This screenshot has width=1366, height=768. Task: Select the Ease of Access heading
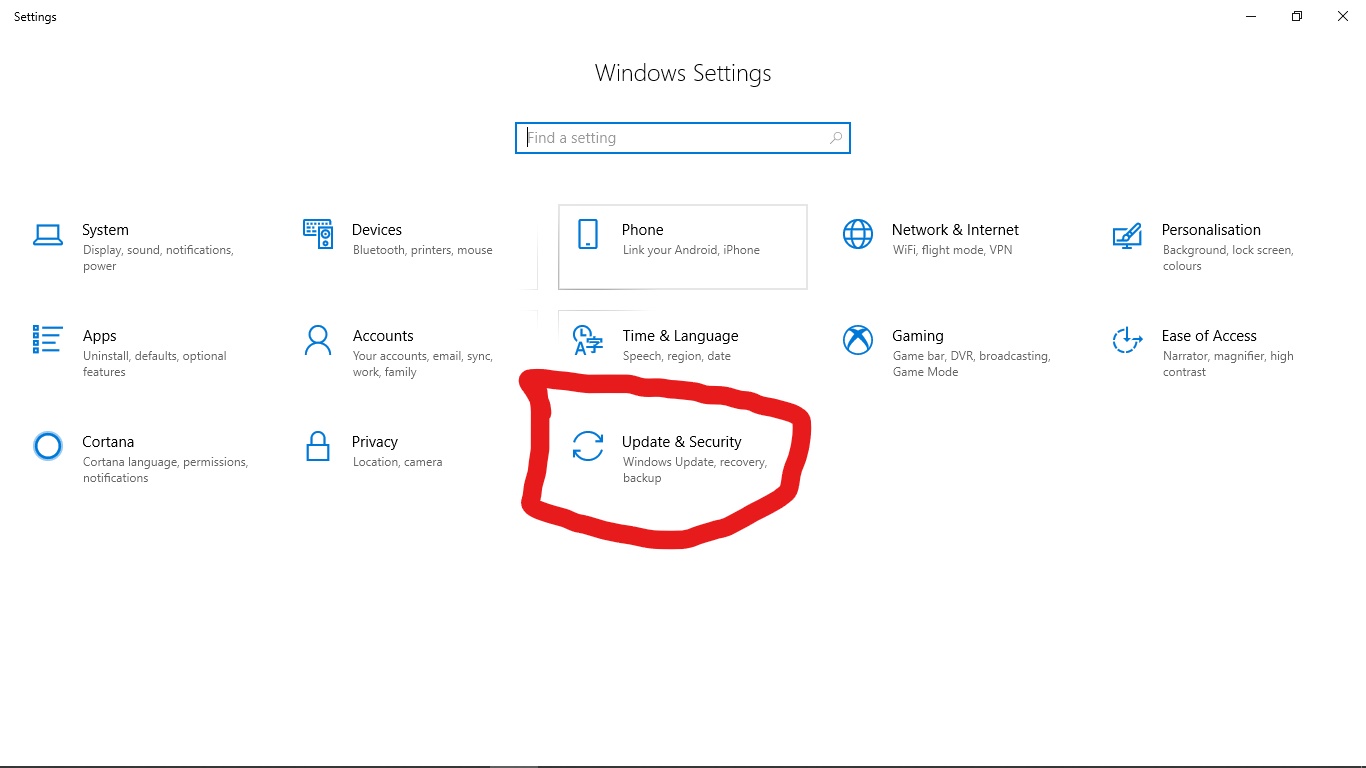[1209, 336]
